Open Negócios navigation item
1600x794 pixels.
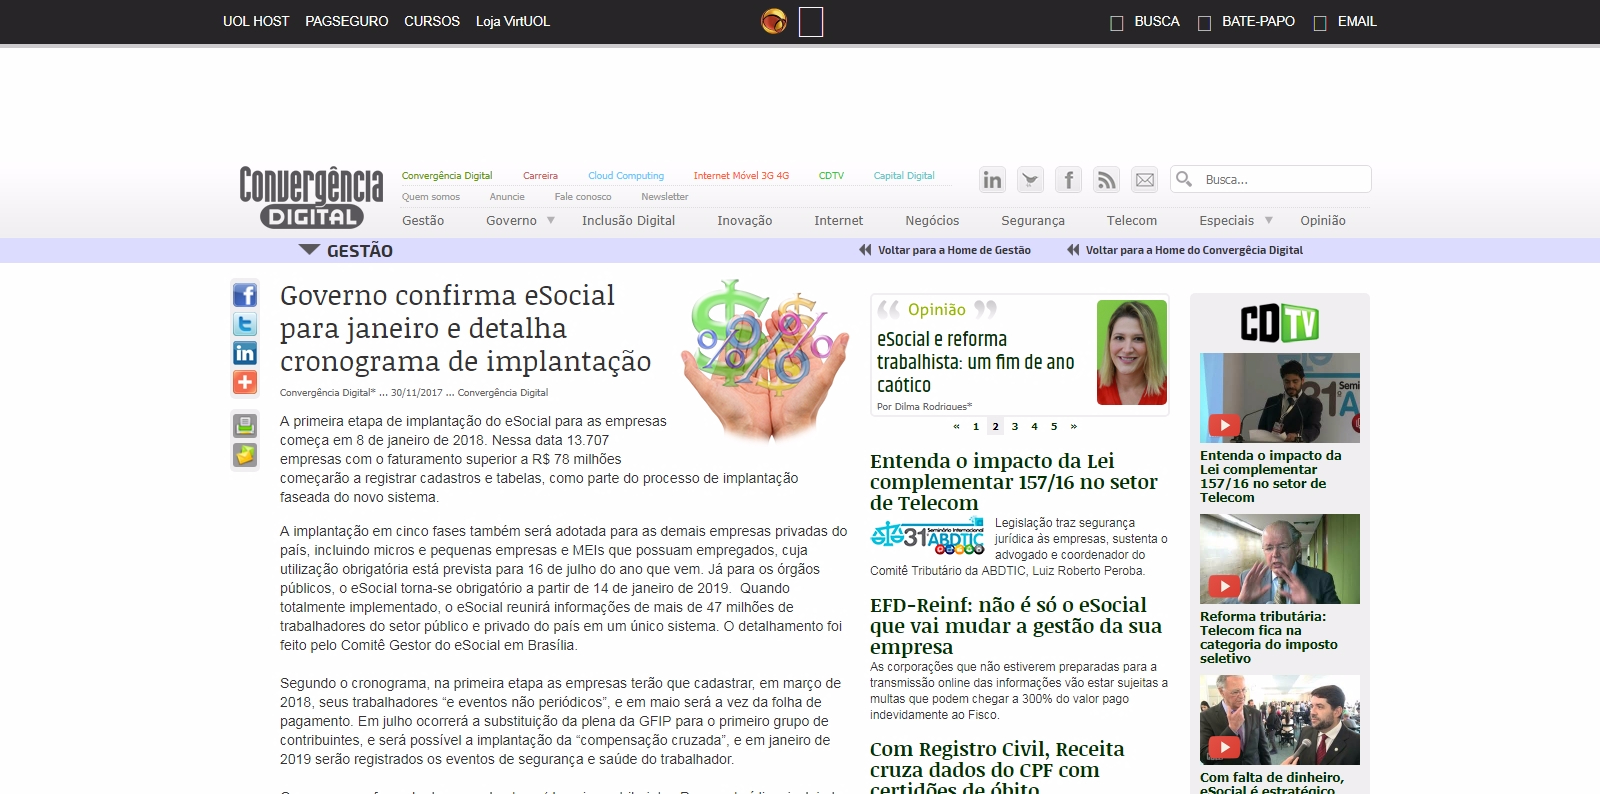(932, 221)
